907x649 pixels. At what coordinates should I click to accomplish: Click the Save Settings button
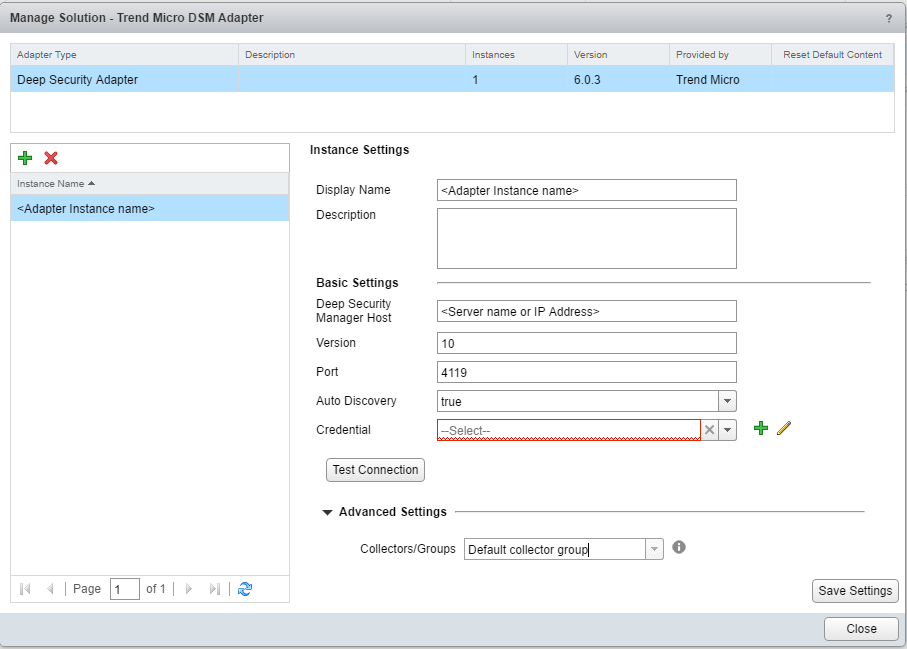[855, 591]
